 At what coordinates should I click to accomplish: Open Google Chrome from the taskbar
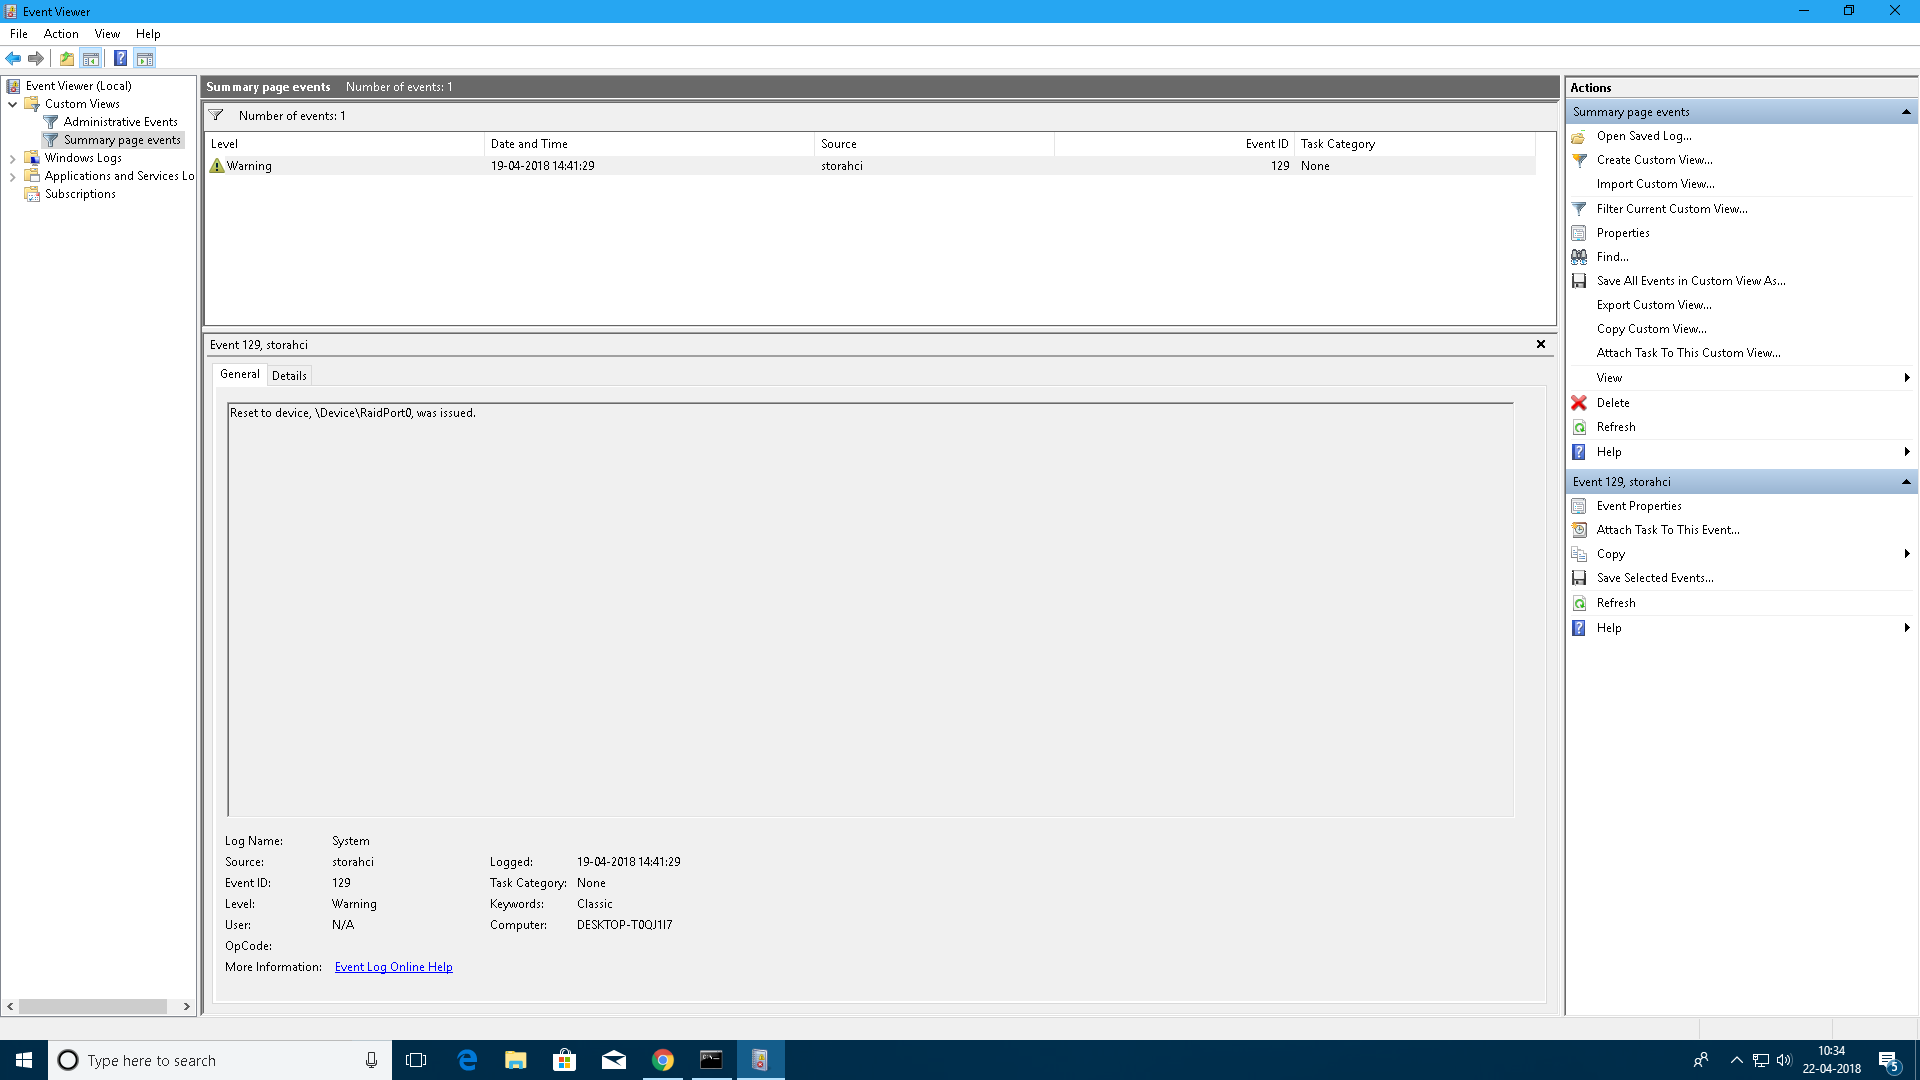[x=662, y=1060]
